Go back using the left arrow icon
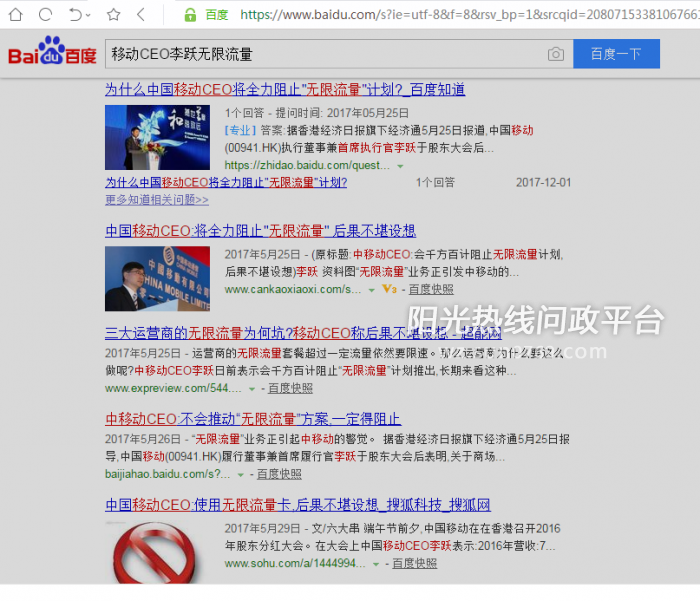Image resolution: width=700 pixels, height=601 pixels. pos(141,15)
